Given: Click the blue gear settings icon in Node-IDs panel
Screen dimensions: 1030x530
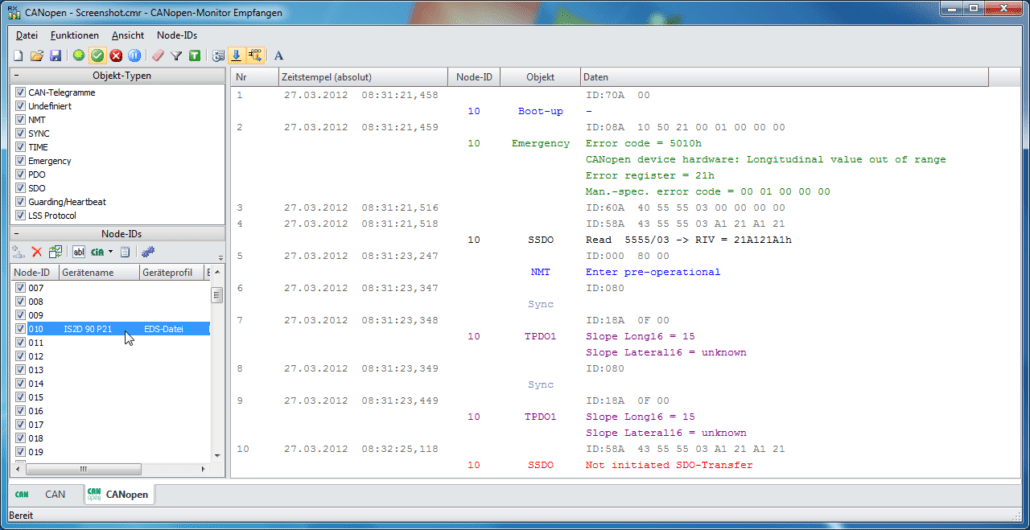Looking at the screenshot, I should (x=148, y=252).
